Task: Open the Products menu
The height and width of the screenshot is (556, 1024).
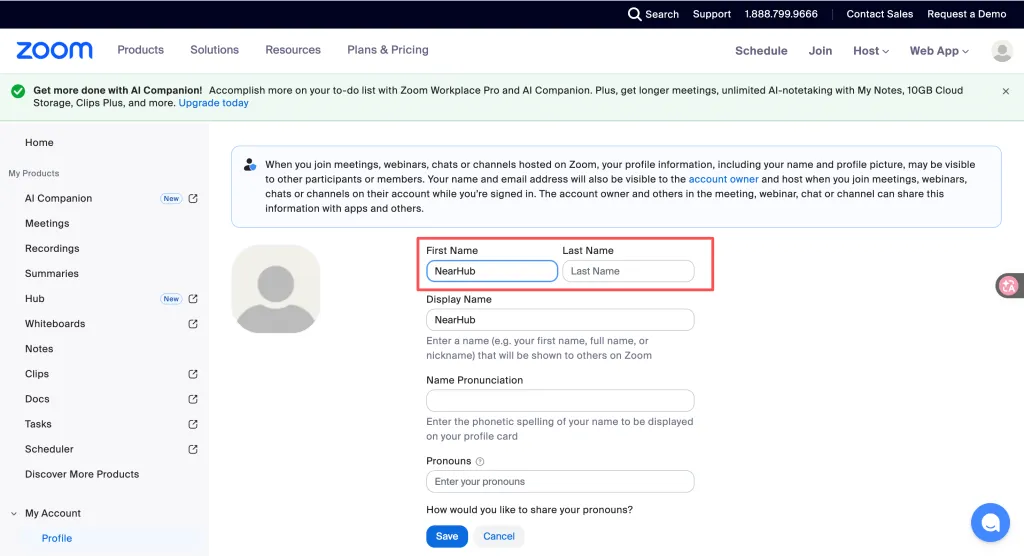Action: coord(140,50)
